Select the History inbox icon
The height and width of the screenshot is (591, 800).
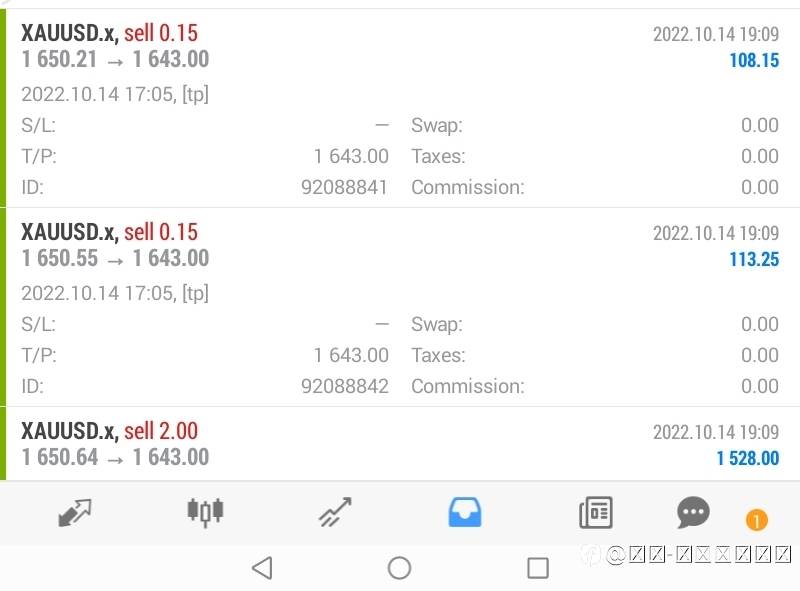[x=465, y=513]
